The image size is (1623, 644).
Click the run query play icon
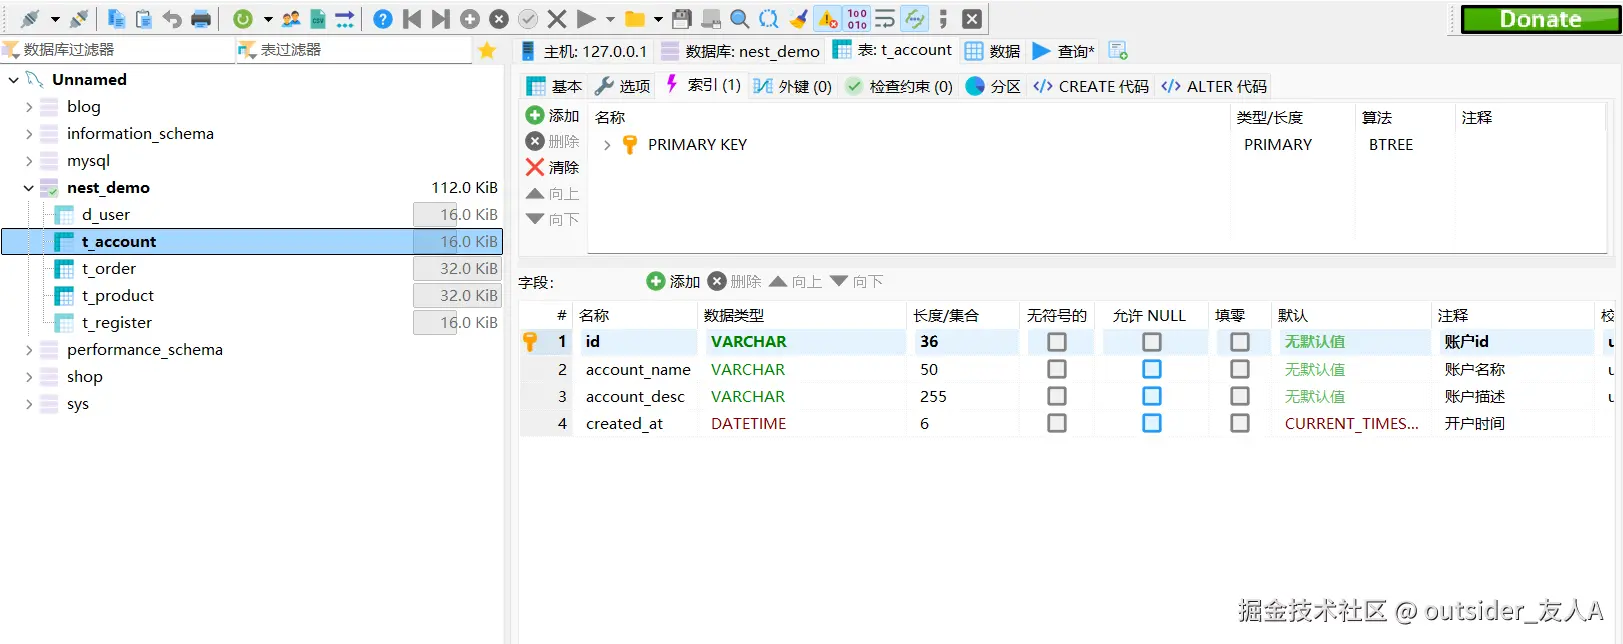pos(587,19)
